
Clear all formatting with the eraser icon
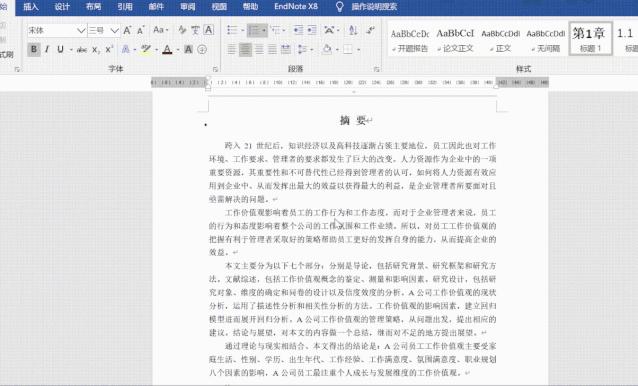point(182,30)
